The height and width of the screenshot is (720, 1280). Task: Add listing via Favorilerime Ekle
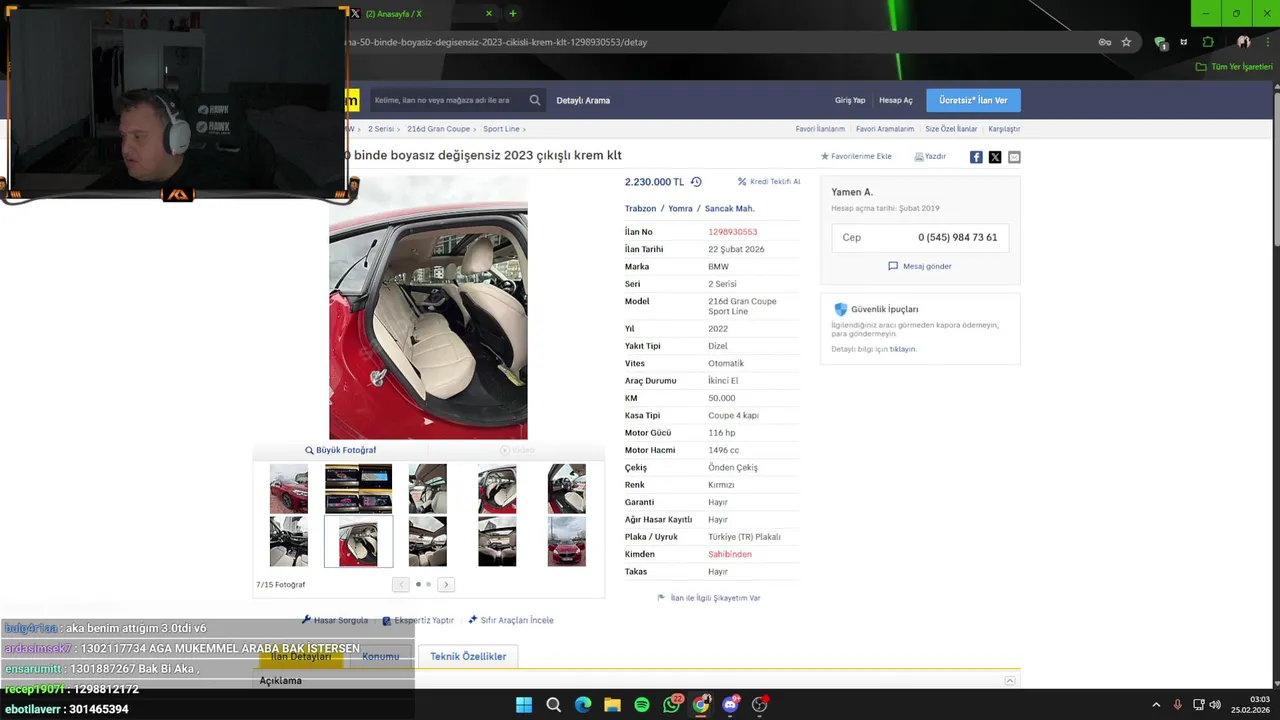point(856,157)
